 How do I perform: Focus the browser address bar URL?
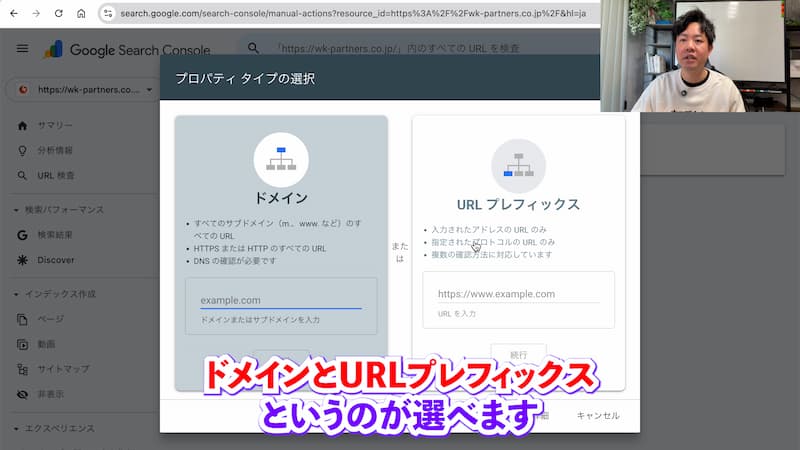[353, 13]
